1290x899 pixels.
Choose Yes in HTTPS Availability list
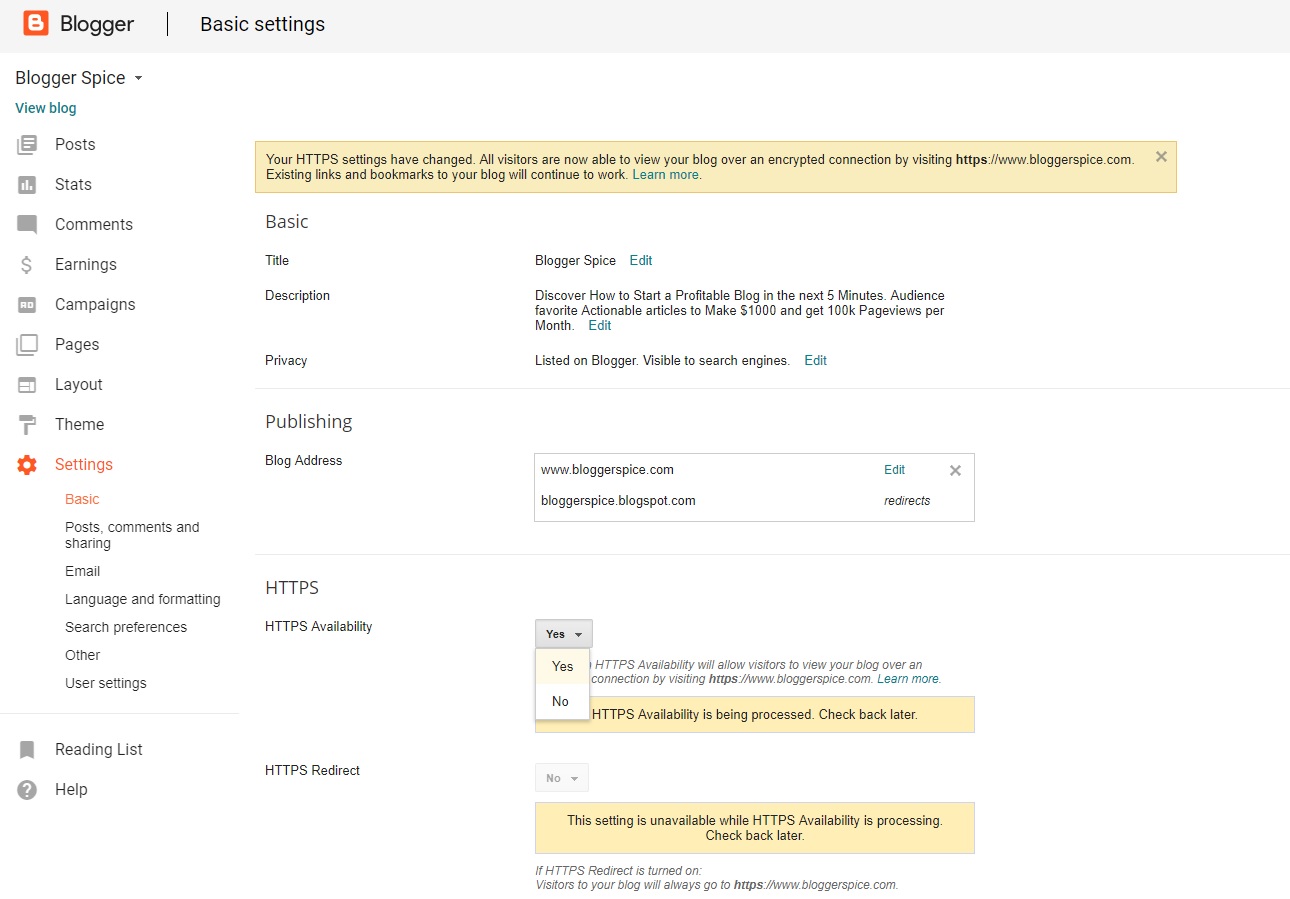[x=562, y=666]
